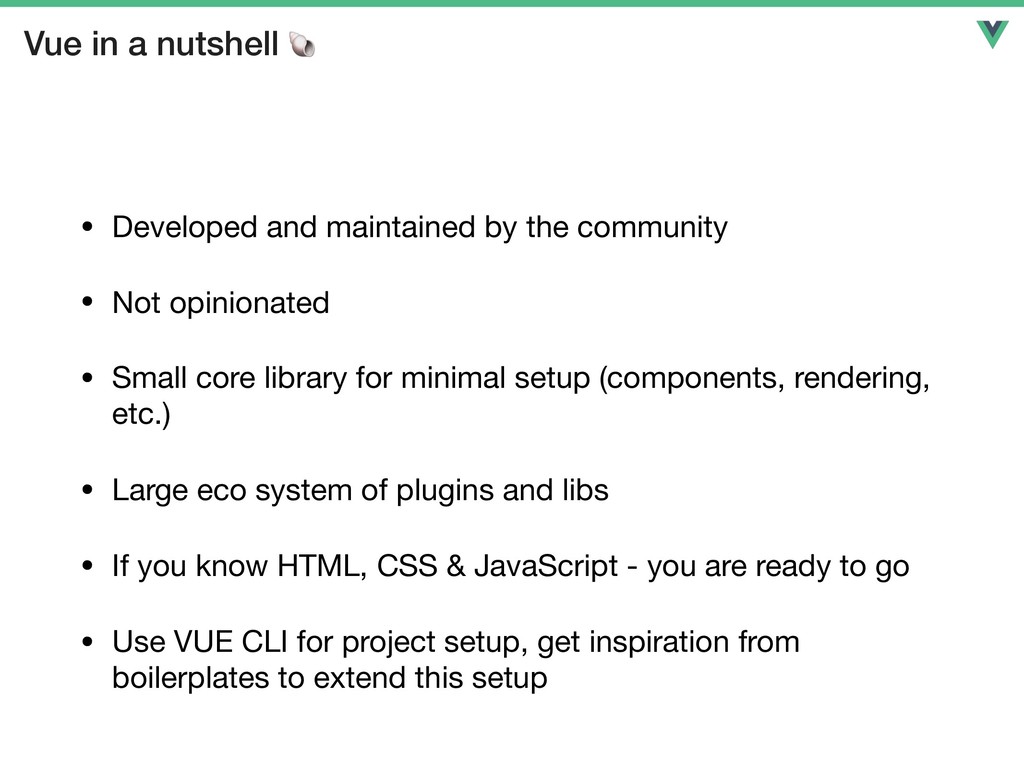Click bullet point before 'Large eco system'
The width and height of the screenshot is (1024, 768).
point(88,490)
